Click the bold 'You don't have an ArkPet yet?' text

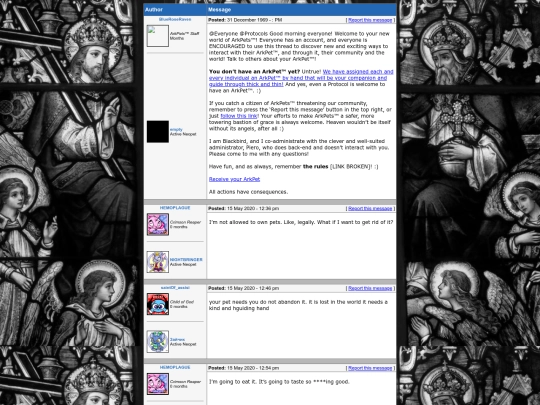[255, 72]
